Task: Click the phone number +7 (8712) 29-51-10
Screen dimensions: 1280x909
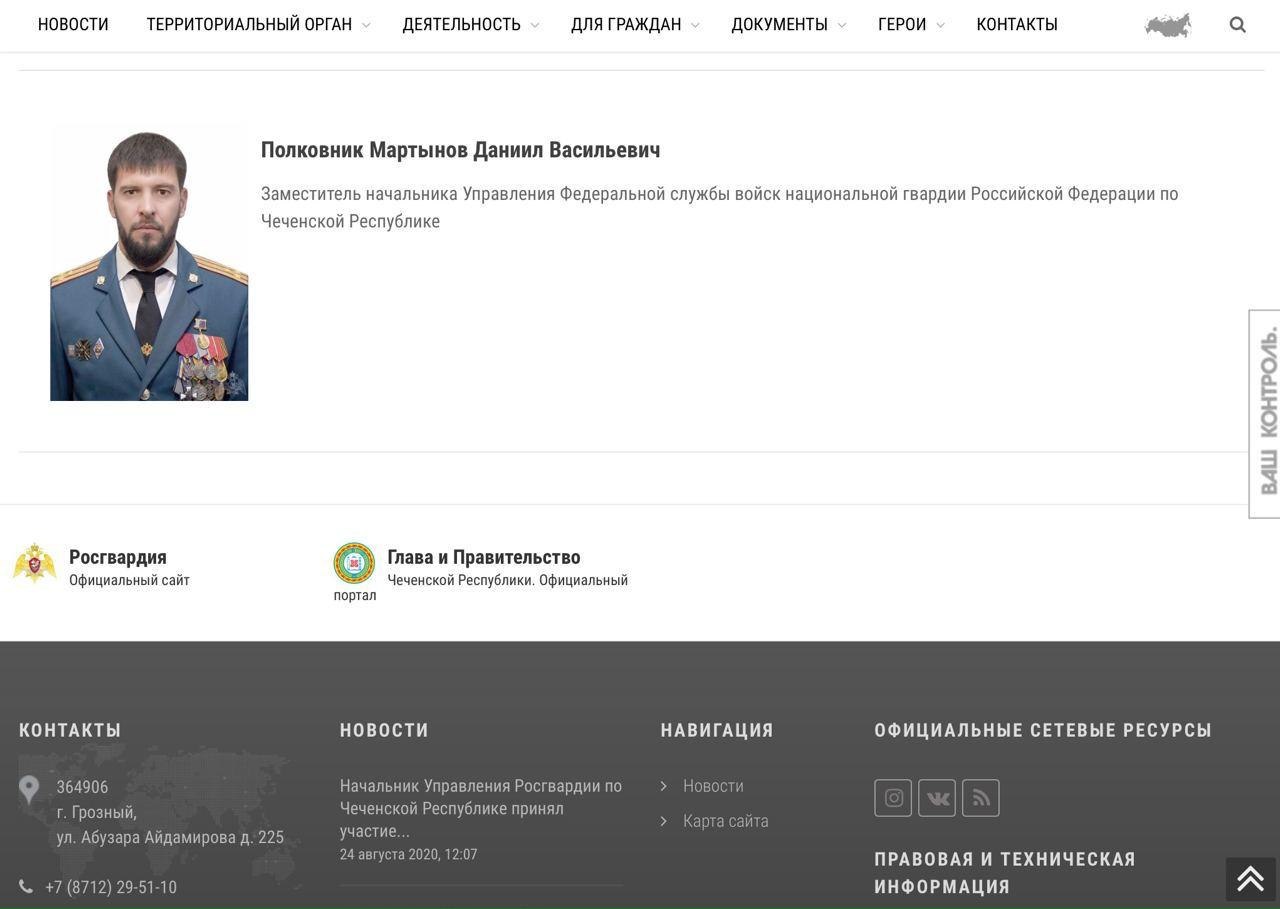Action: [111, 887]
